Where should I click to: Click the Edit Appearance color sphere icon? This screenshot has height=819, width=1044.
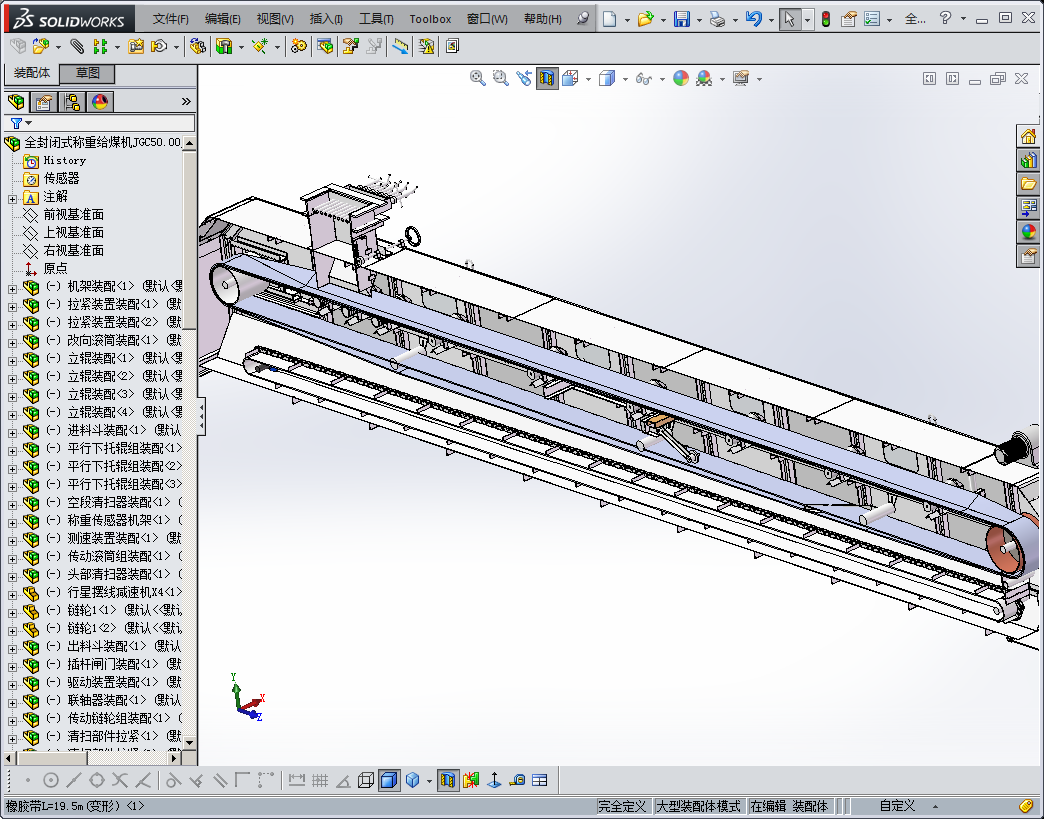click(x=680, y=78)
